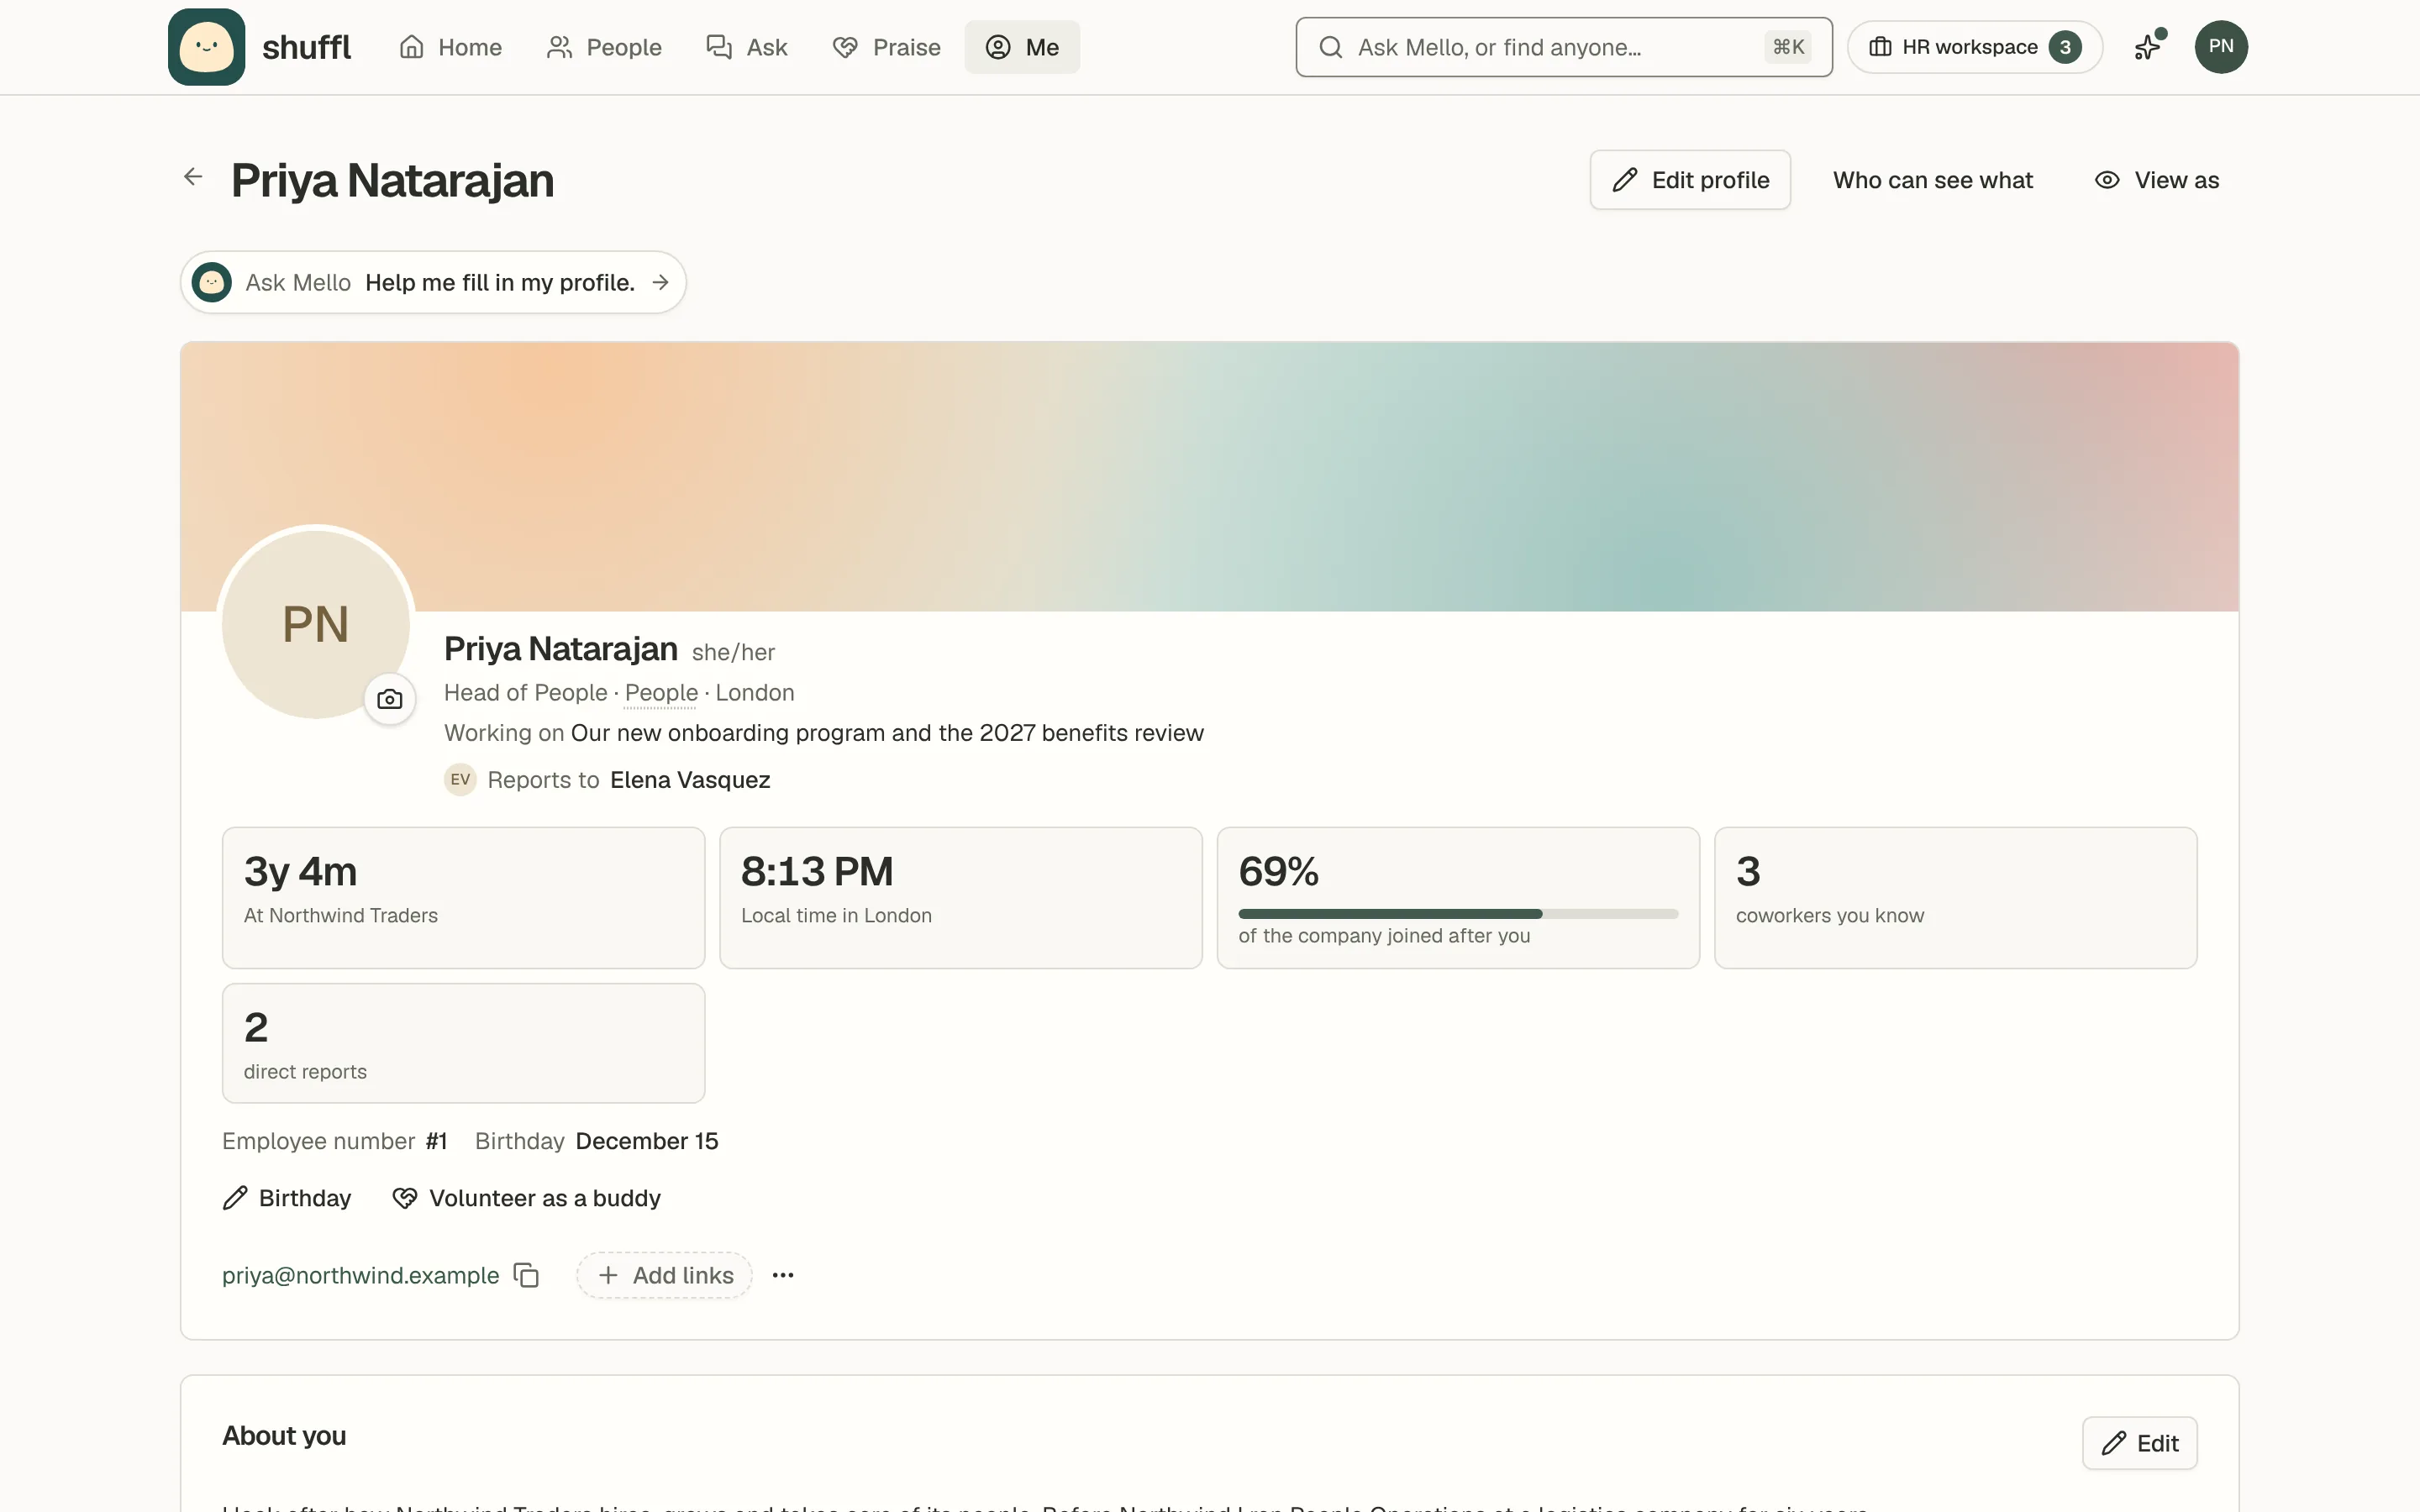Open the Praise tab
This screenshot has width=2420, height=1512.
point(886,47)
